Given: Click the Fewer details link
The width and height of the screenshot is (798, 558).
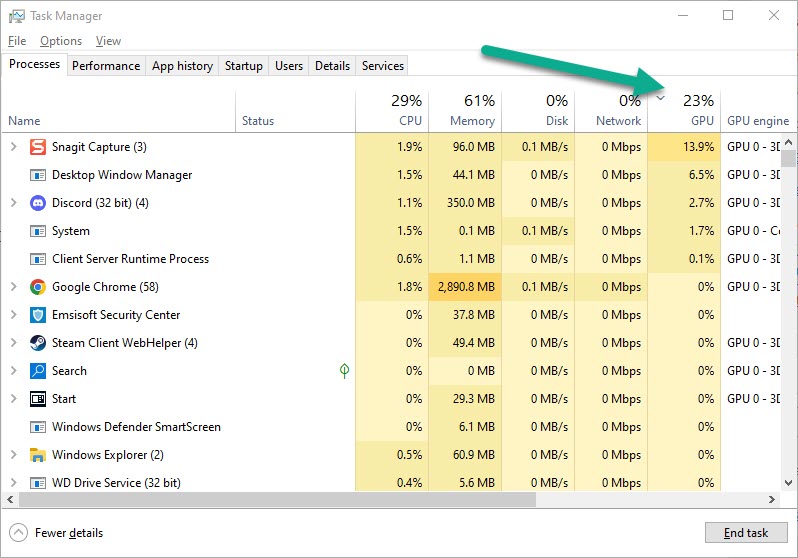Looking at the screenshot, I should point(69,533).
